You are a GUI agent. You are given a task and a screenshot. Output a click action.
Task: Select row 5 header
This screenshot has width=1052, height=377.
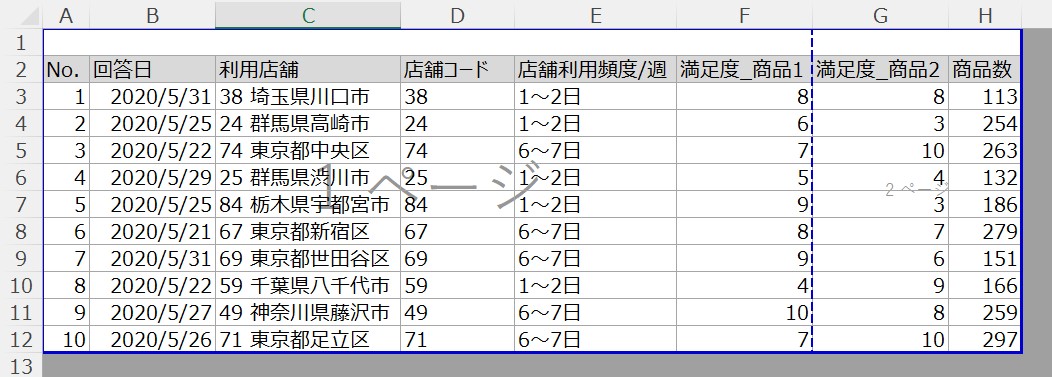click(21, 151)
